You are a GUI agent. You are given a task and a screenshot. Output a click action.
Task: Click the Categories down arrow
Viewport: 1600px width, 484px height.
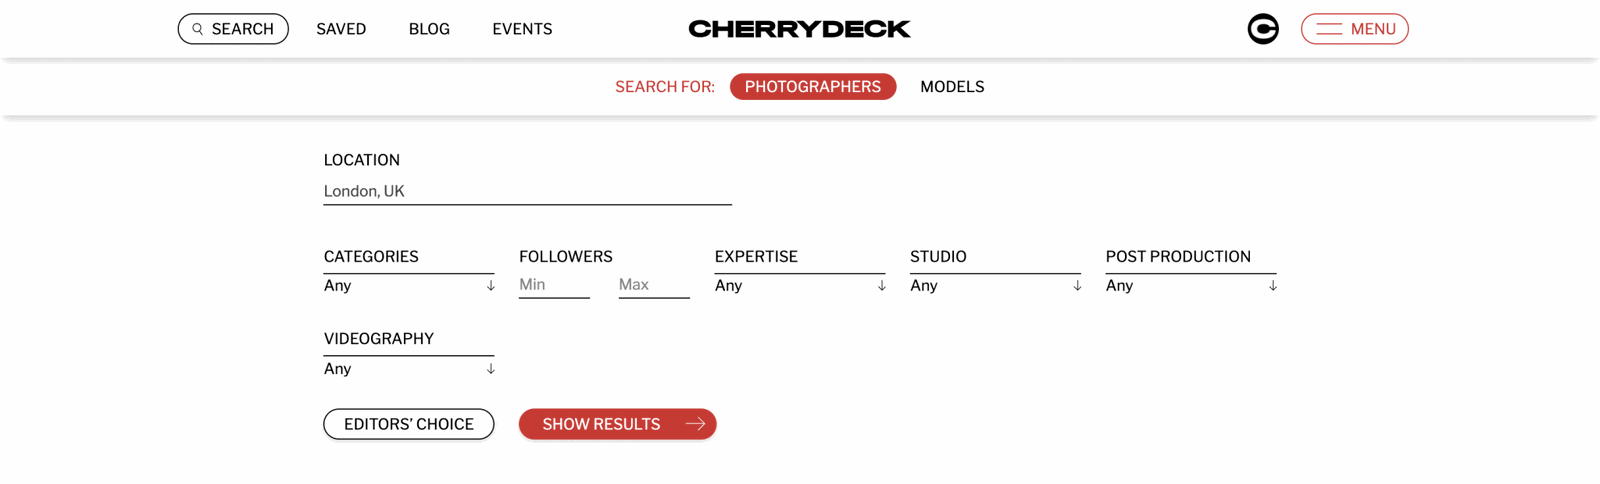490,286
